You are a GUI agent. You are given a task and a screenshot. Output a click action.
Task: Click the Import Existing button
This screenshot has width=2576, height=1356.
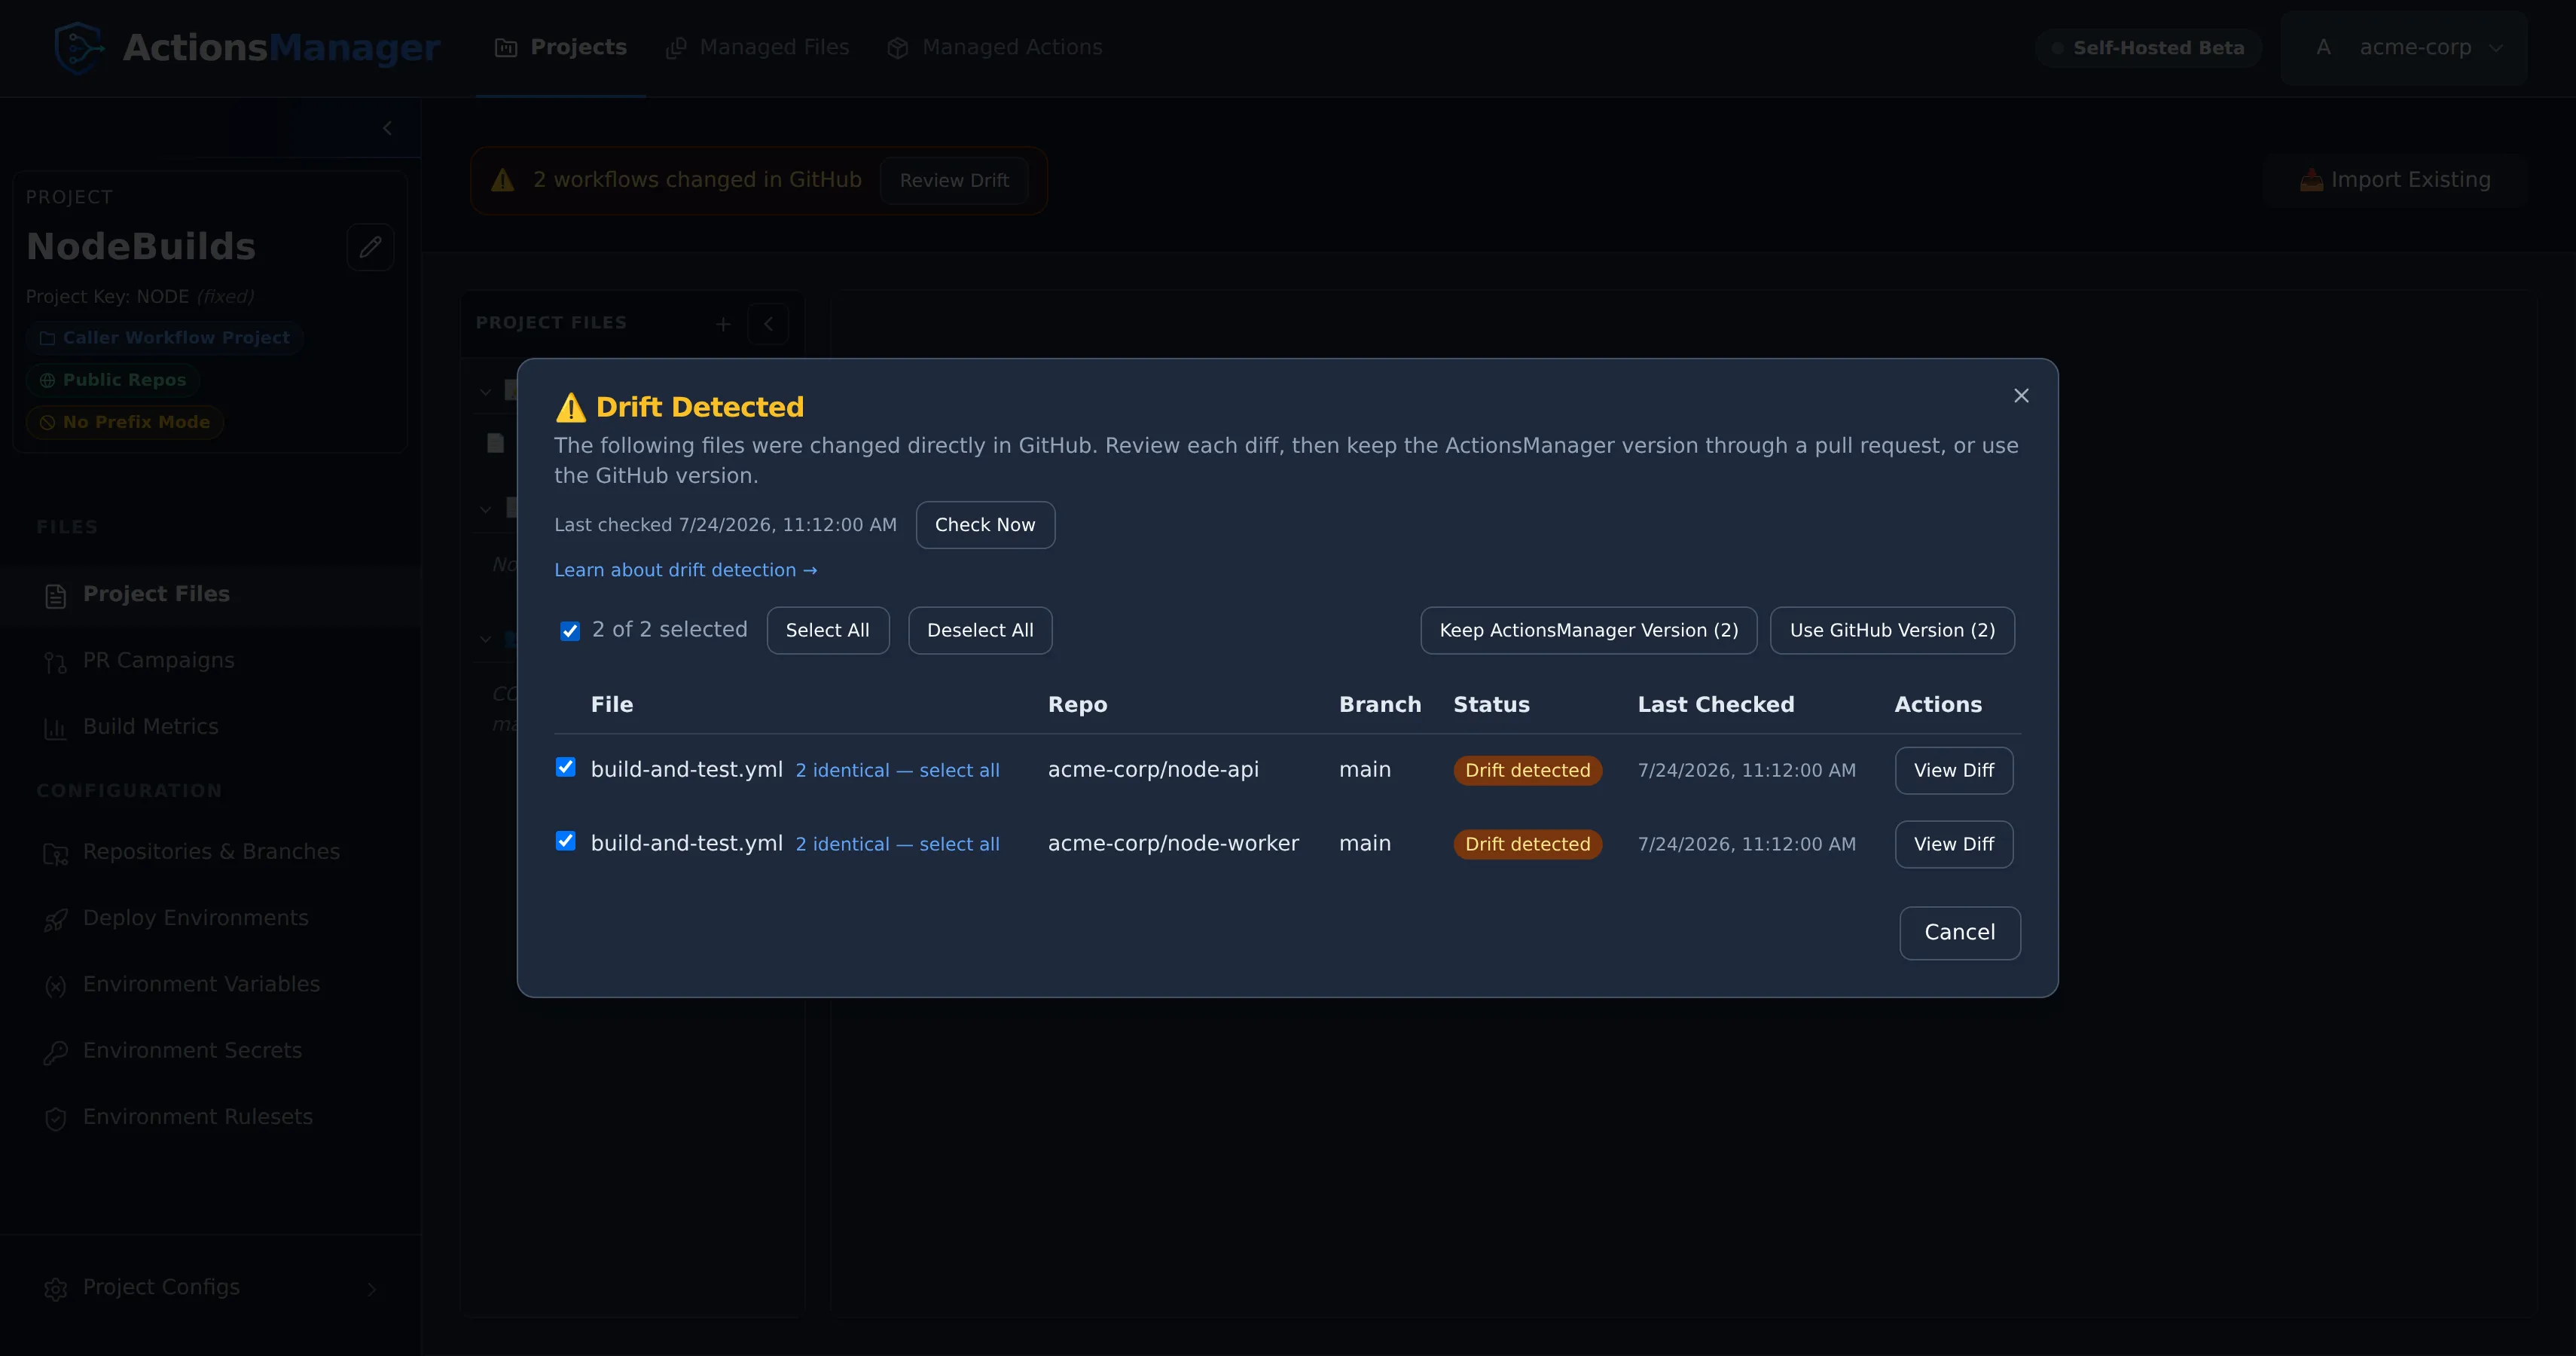coord(2395,180)
